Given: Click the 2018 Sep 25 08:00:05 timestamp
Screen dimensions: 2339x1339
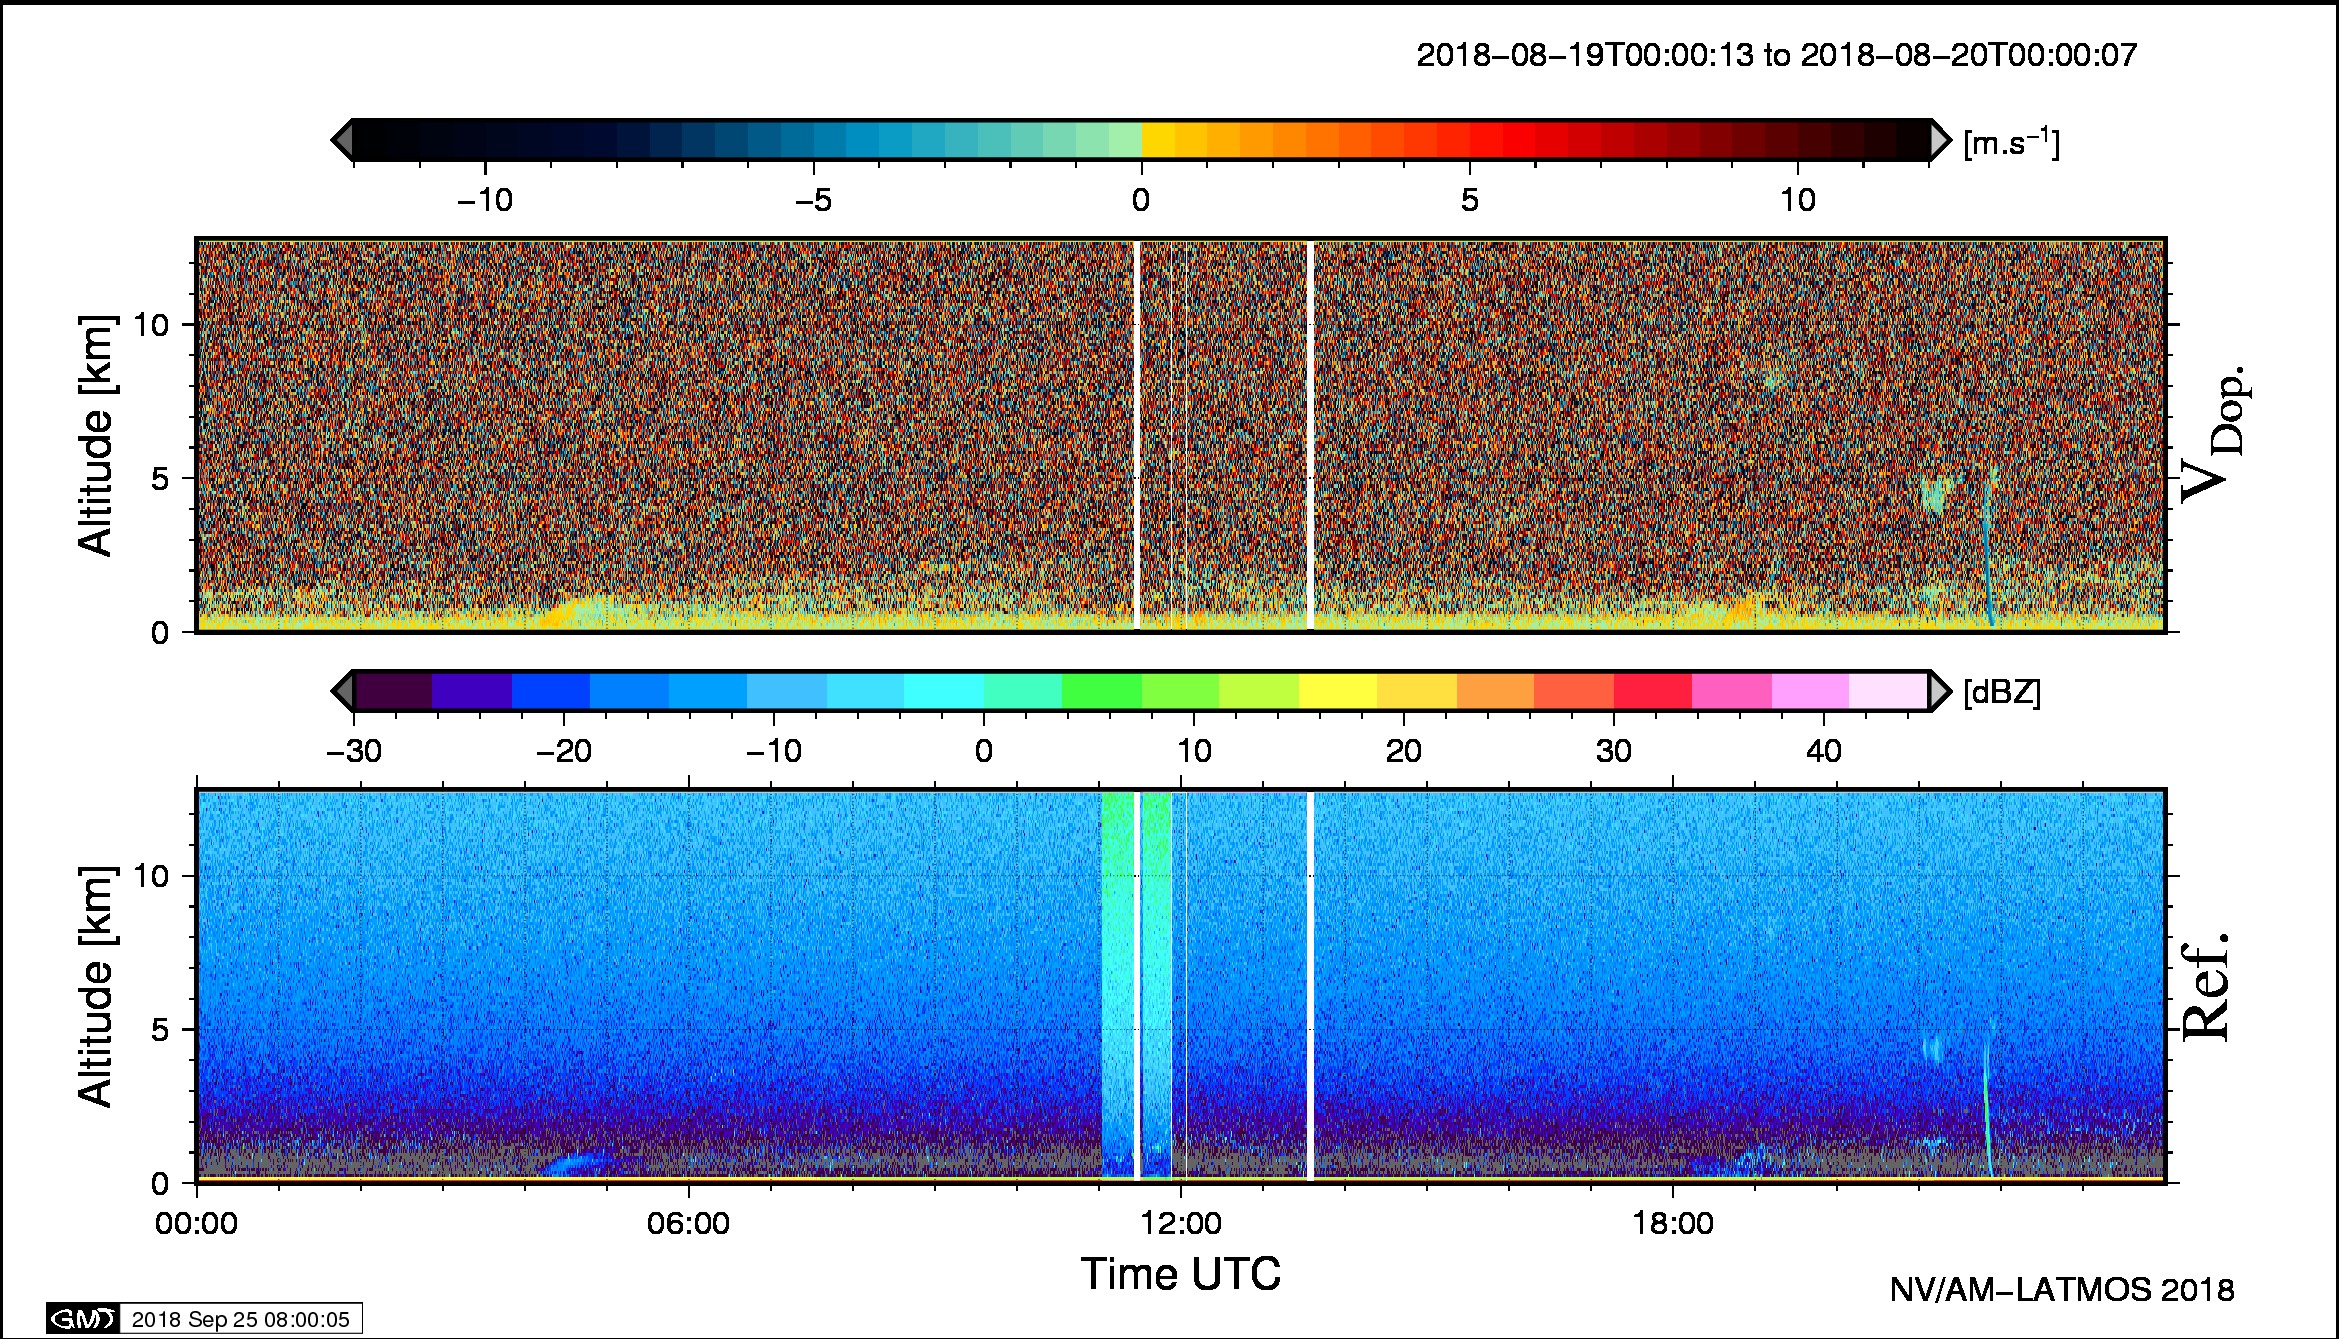Looking at the screenshot, I should tap(240, 1319).
